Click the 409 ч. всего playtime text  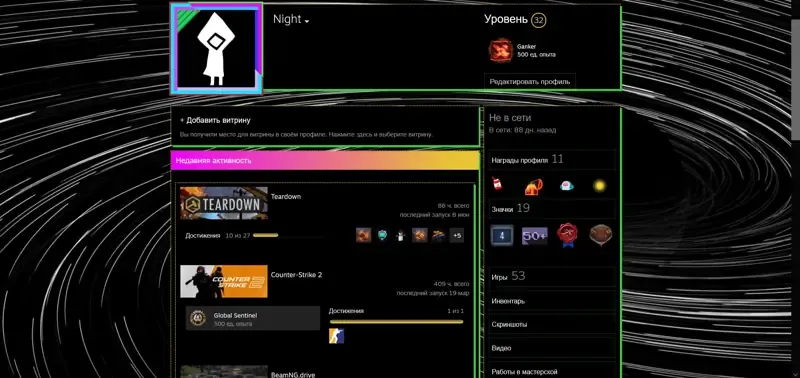(x=451, y=284)
